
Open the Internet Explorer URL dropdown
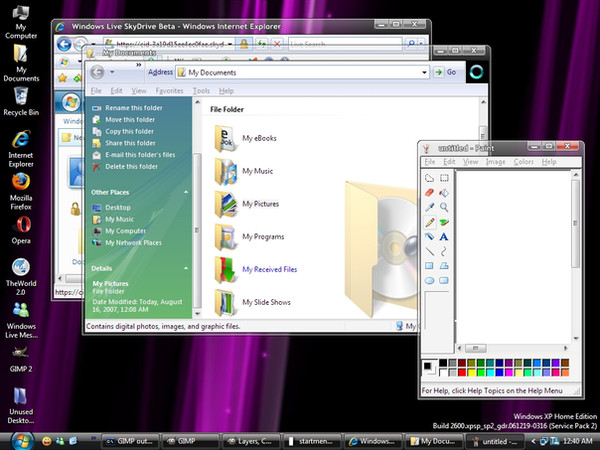click(230, 44)
